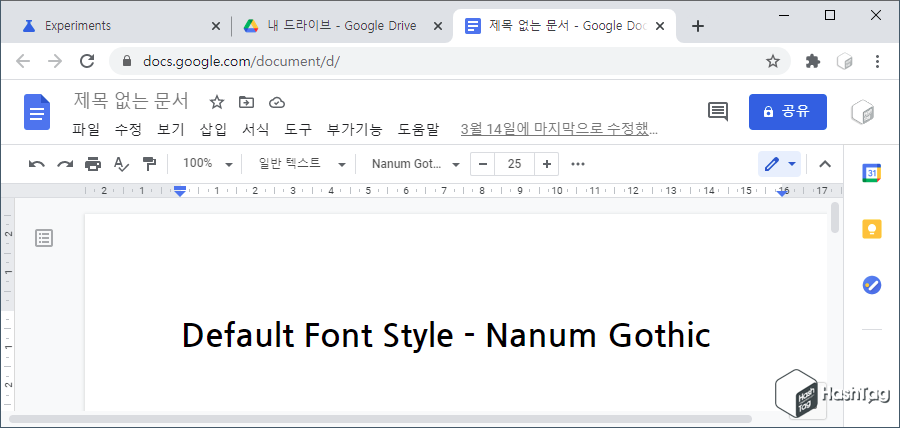
Task: Collapse the menus with up chevron
Action: pyautogui.click(x=825, y=164)
